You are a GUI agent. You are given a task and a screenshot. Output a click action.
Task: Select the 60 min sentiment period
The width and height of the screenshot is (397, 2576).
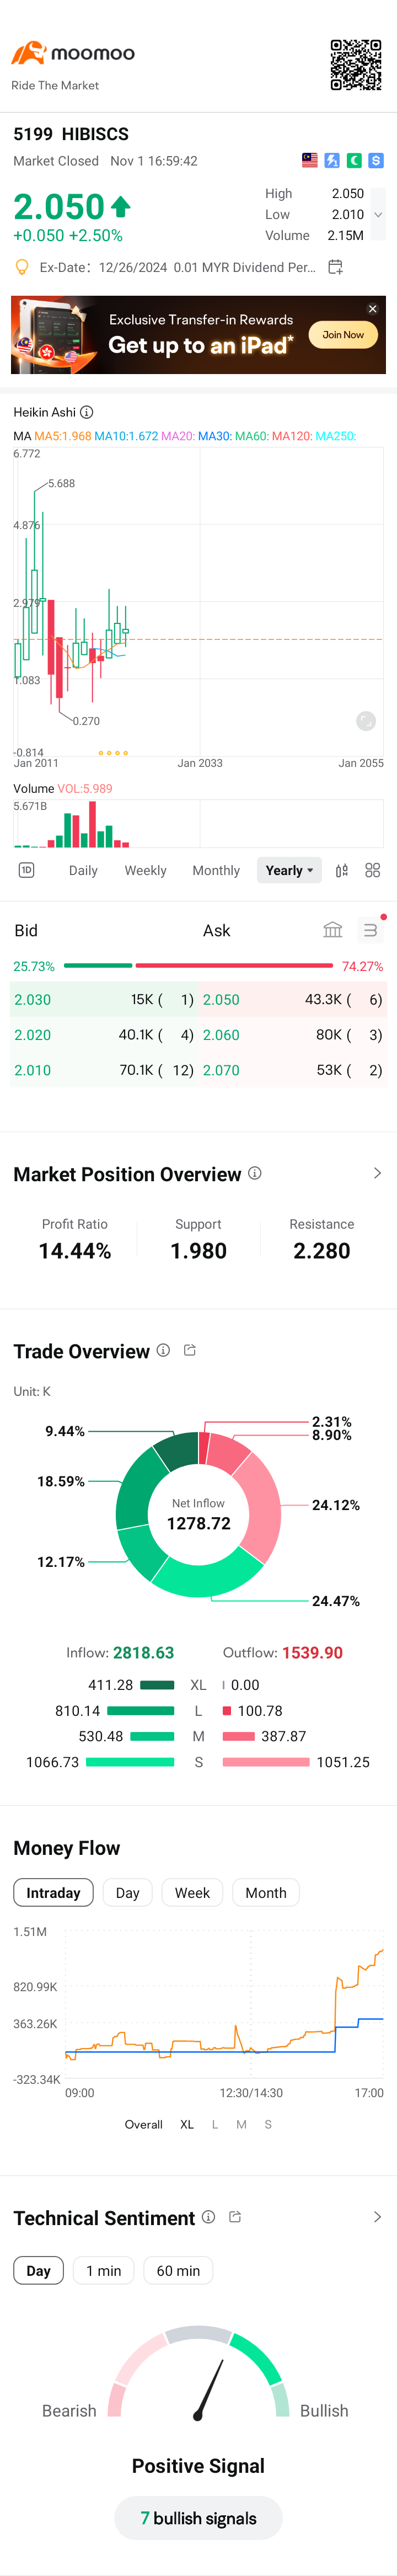178,2271
